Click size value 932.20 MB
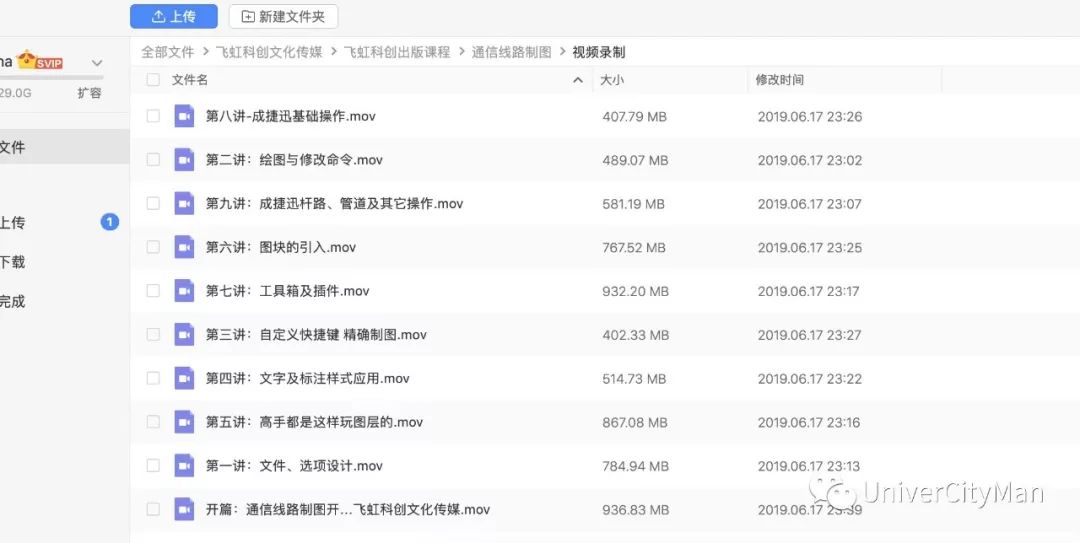The height and width of the screenshot is (543, 1080). [635, 291]
